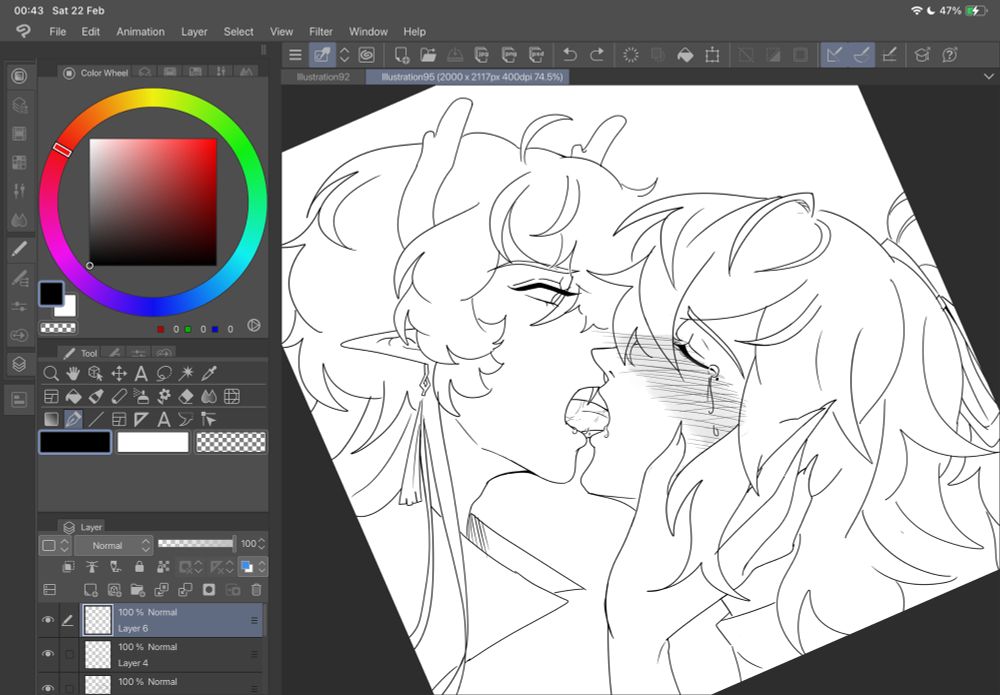Select the Auto select magic wand tool
The height and width of the screenshot is (695, 1000).
(x=186, y=373)
